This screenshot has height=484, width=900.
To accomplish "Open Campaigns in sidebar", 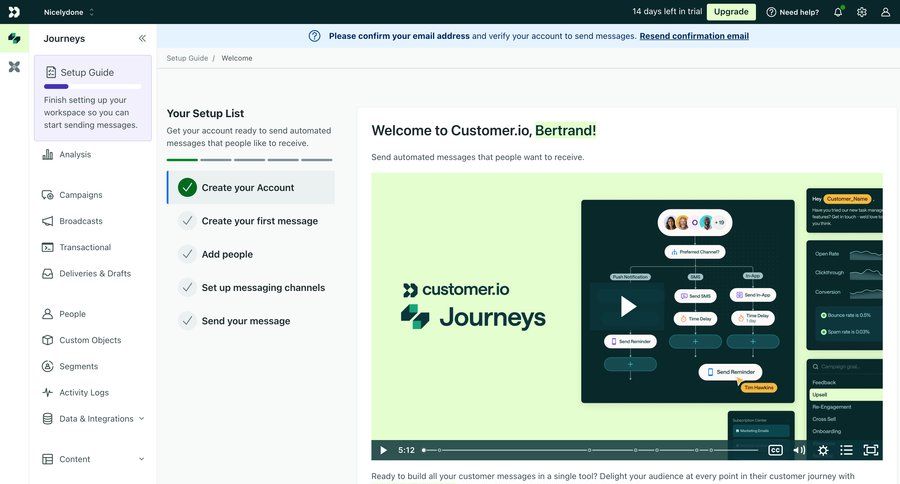I will click(x=81, y=195).
